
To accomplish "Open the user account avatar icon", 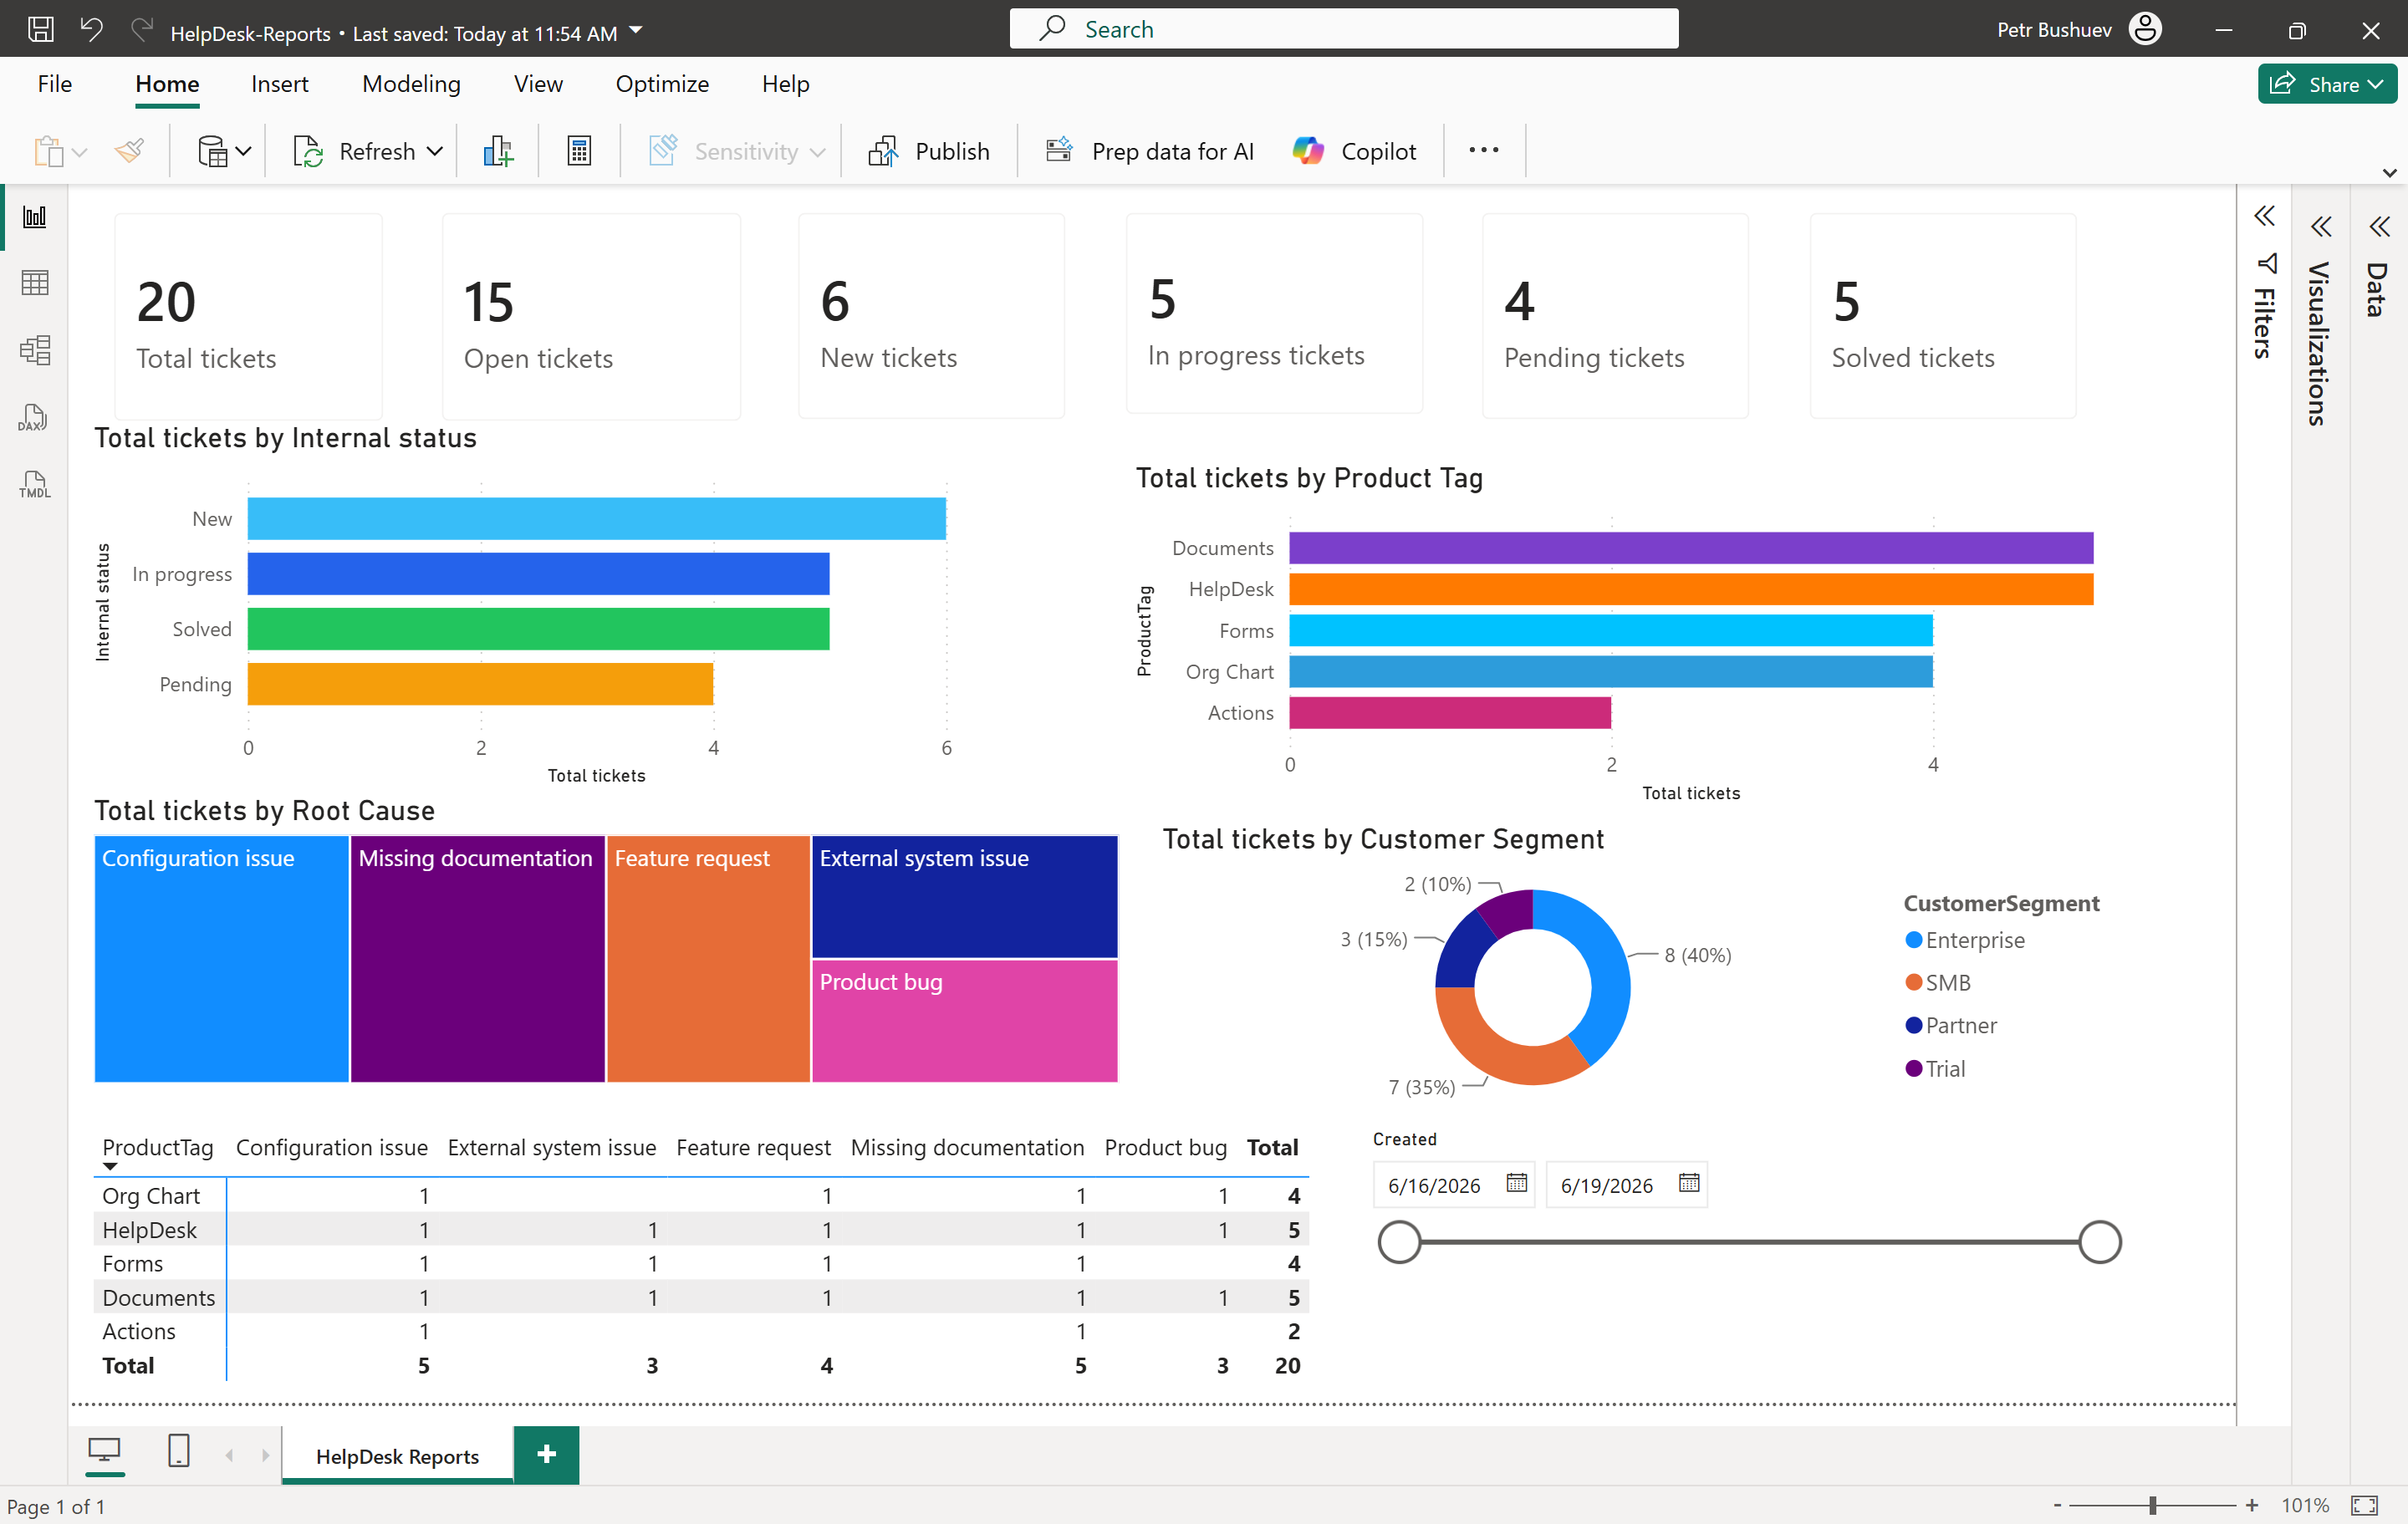I will (2145, 29).
